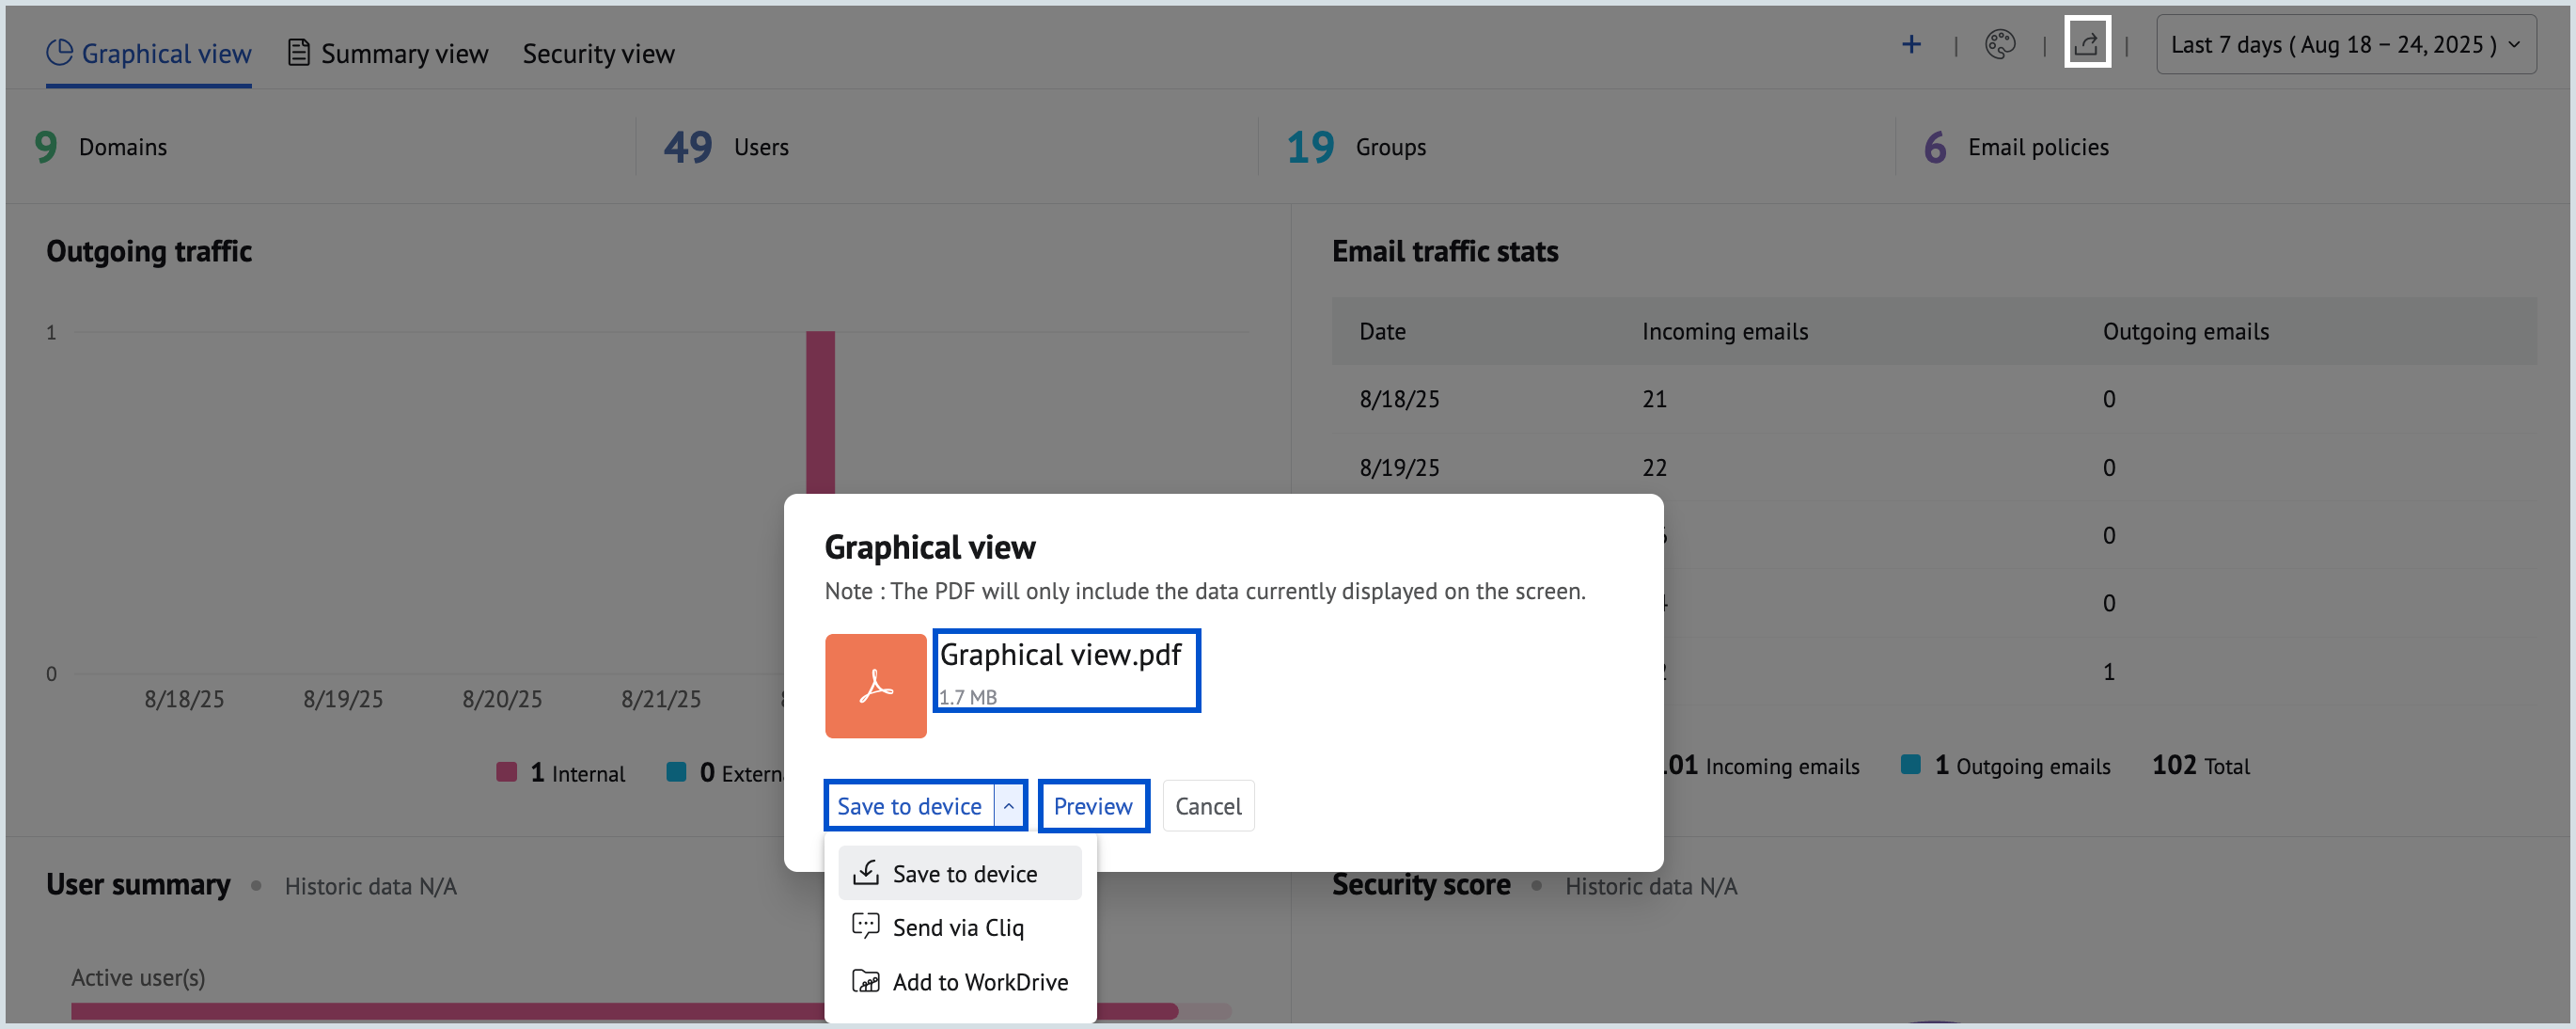
Task: Click the export/share icon in the toolbar
Action: pos(2086,44)
